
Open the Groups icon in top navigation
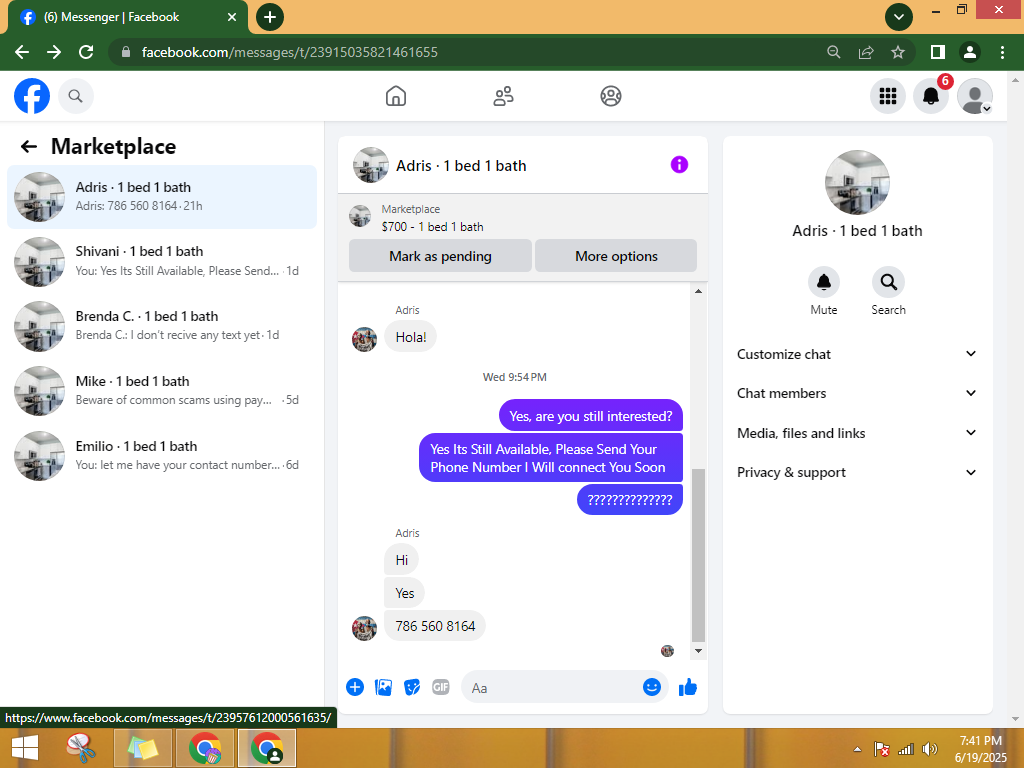pos(611,96)
